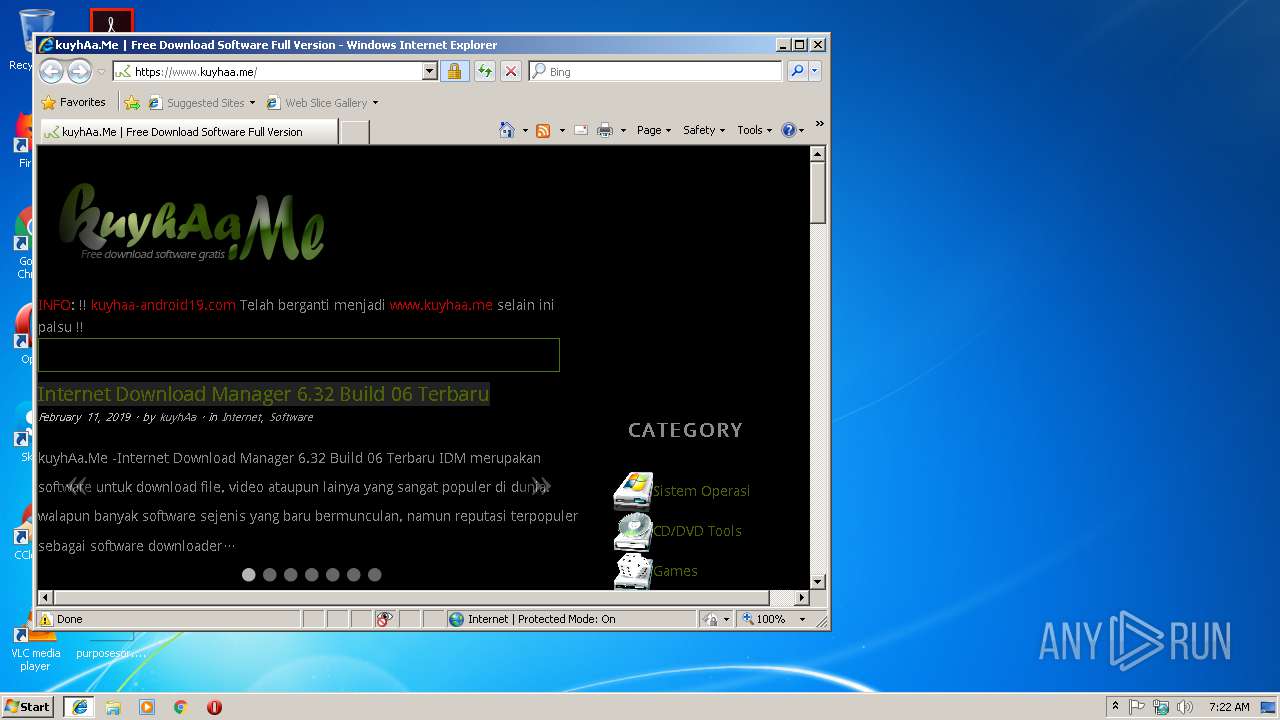Expand Web Slice Gallery dropdown

[x=375, y=103]
